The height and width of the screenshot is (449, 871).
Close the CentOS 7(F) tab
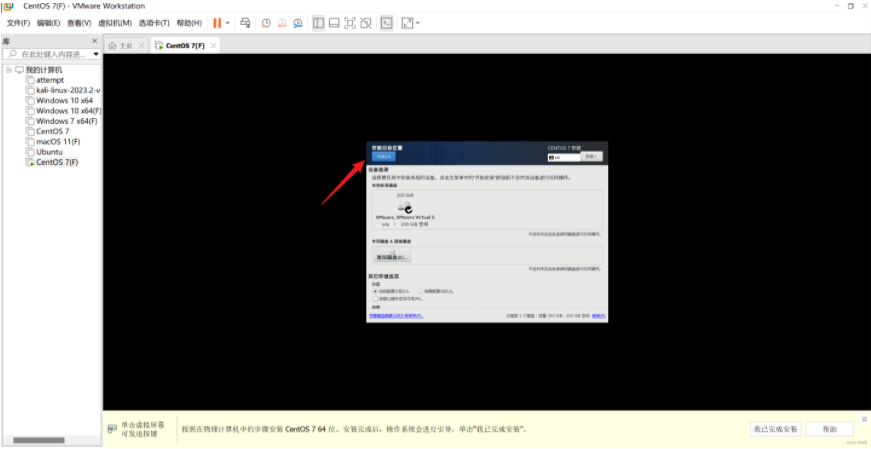pos(213,46)
